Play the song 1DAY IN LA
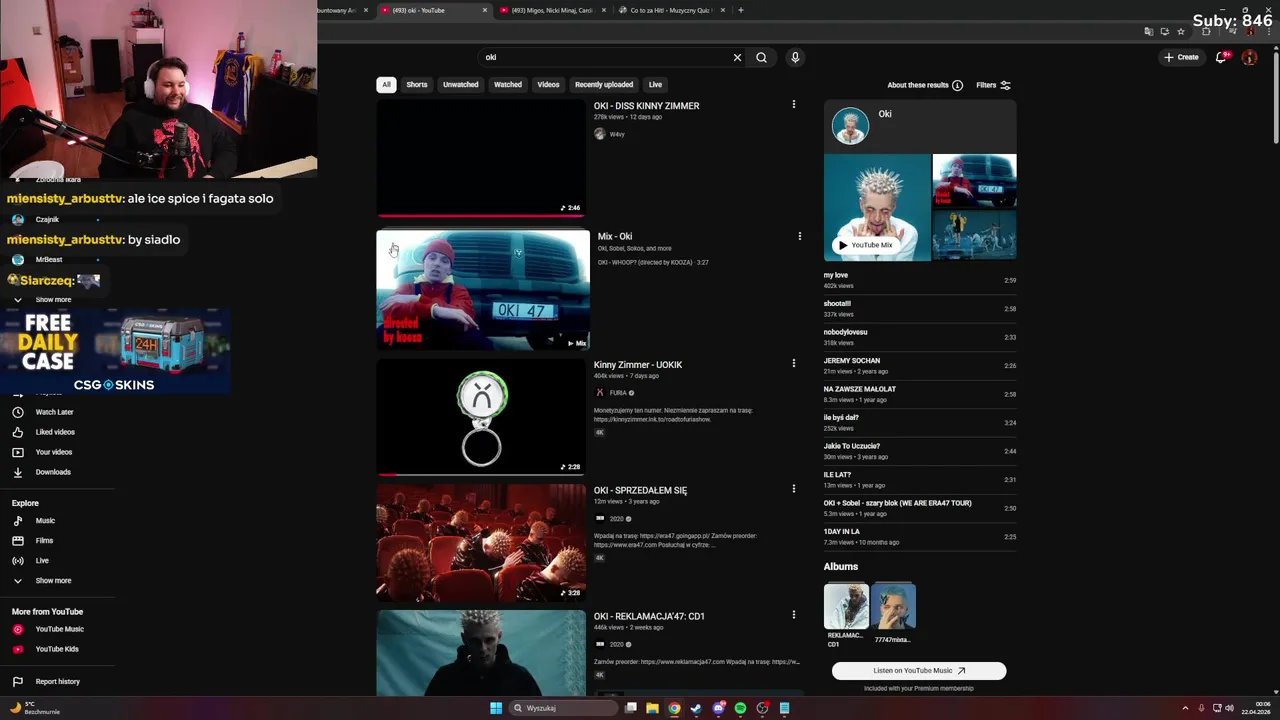This screenshot has height=720, width=1280. (x=920, y=536)
